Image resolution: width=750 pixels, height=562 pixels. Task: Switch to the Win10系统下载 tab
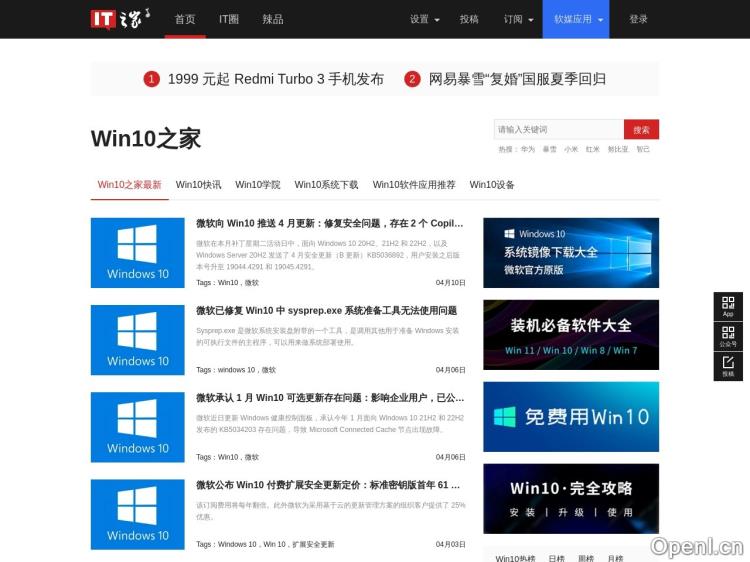(x=326, y=185)
